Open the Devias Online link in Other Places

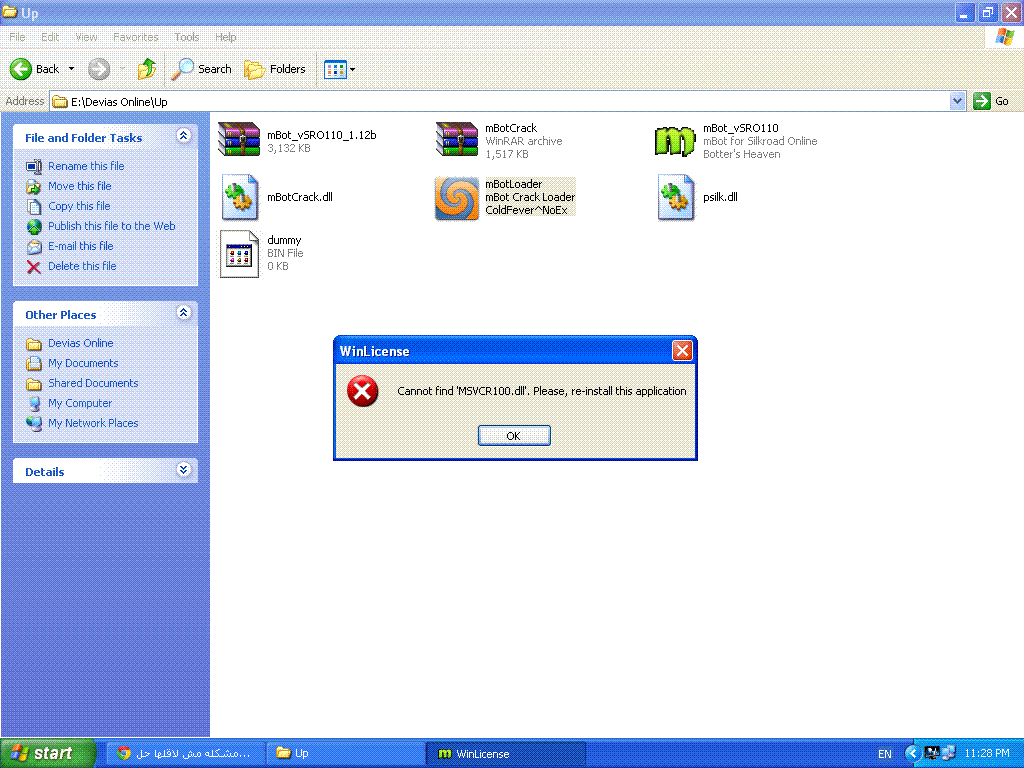click(x=80, y=343)
